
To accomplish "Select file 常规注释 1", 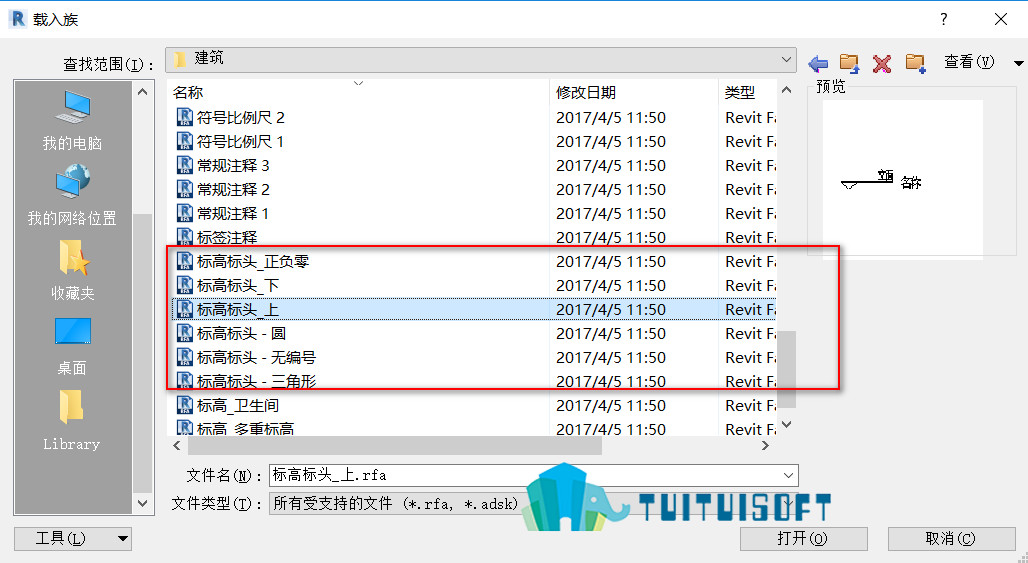I will click(233, 214).
